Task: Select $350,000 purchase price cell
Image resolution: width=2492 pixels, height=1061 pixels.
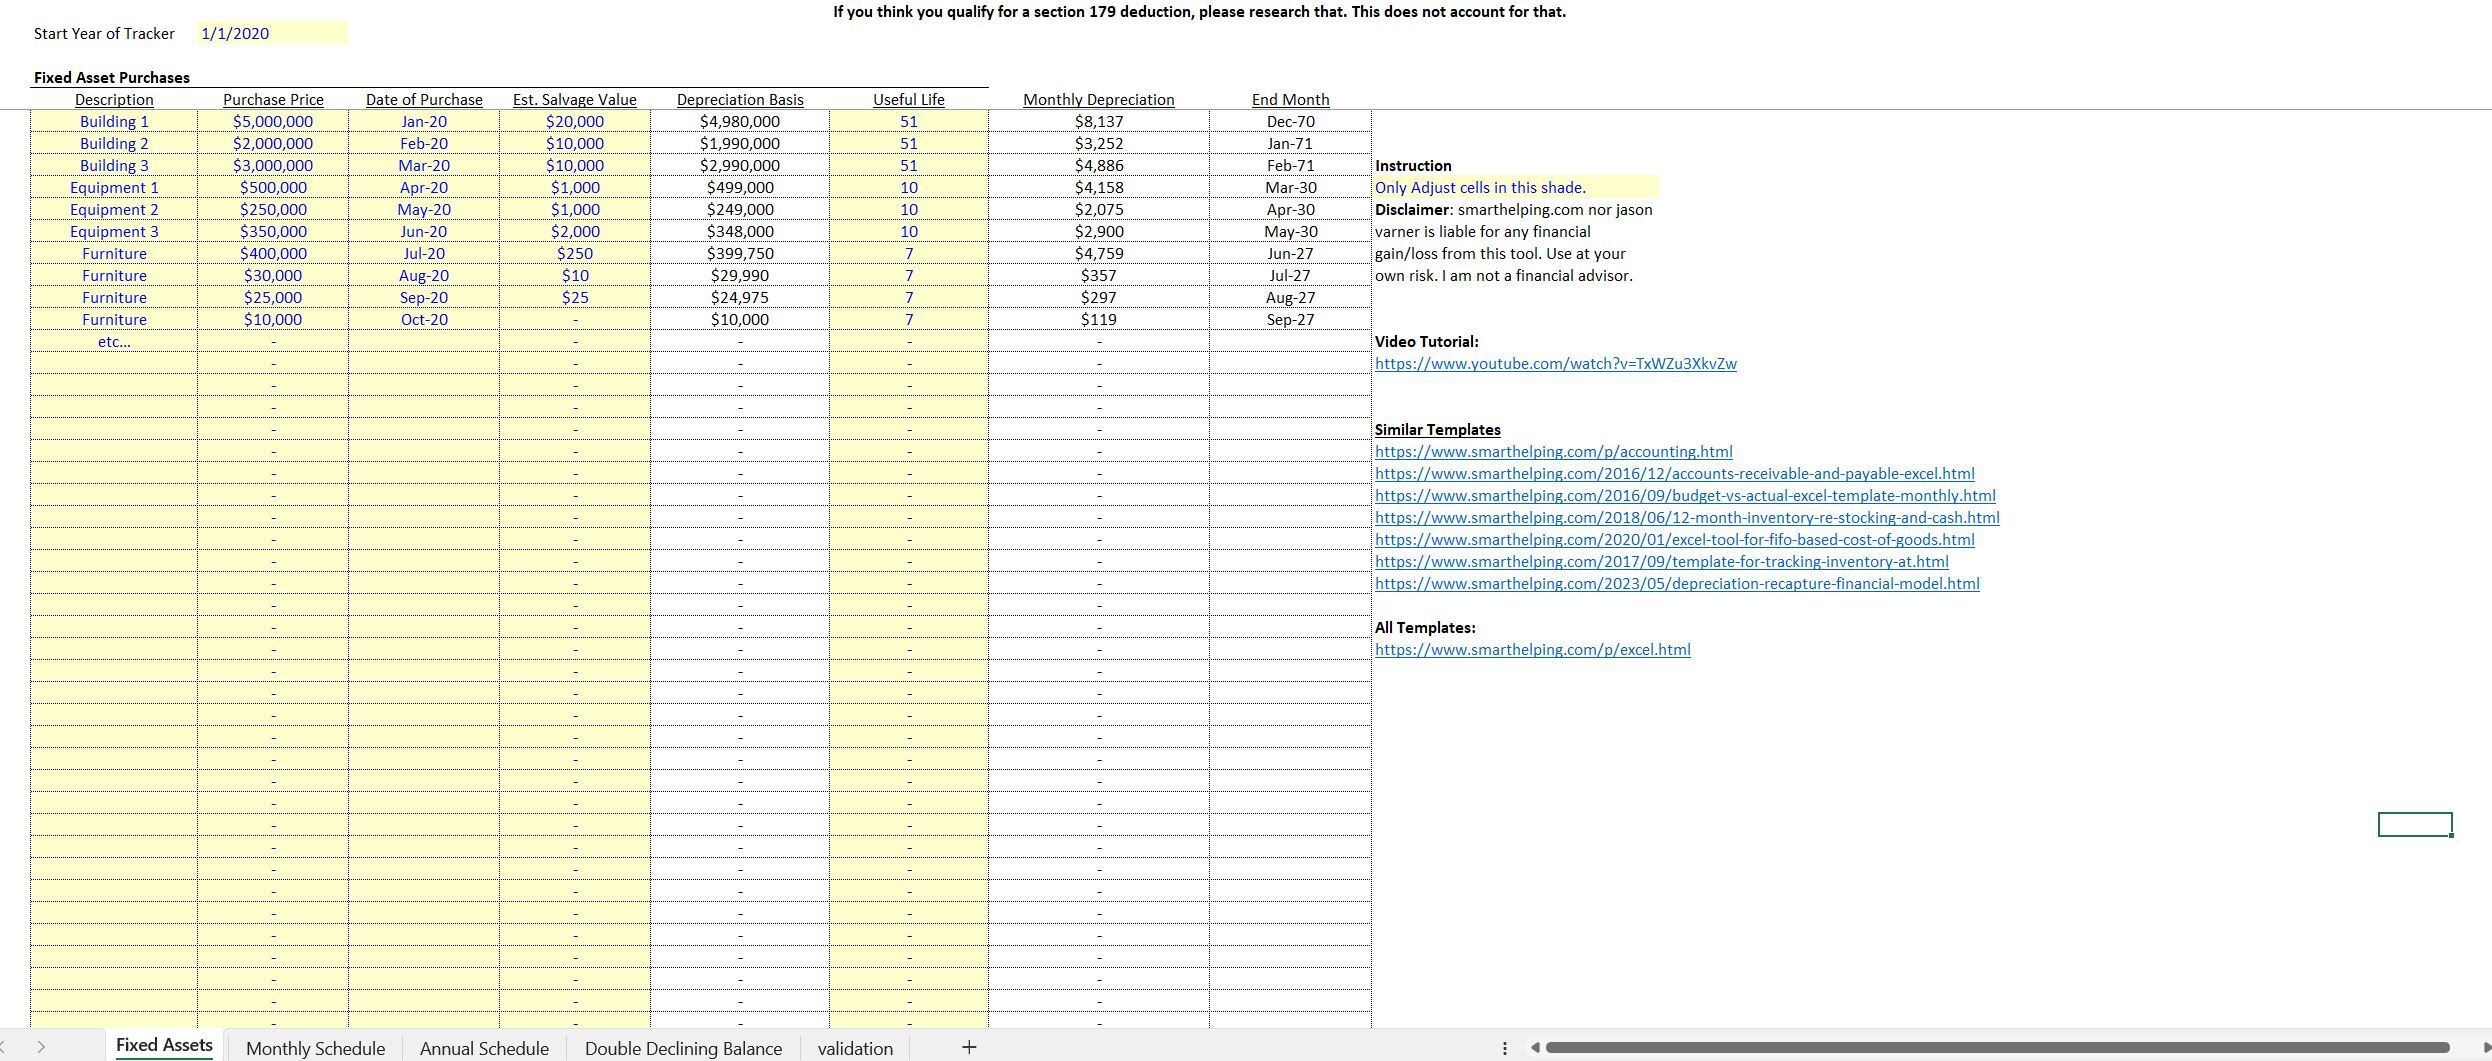Action: [x=273, y=232]
